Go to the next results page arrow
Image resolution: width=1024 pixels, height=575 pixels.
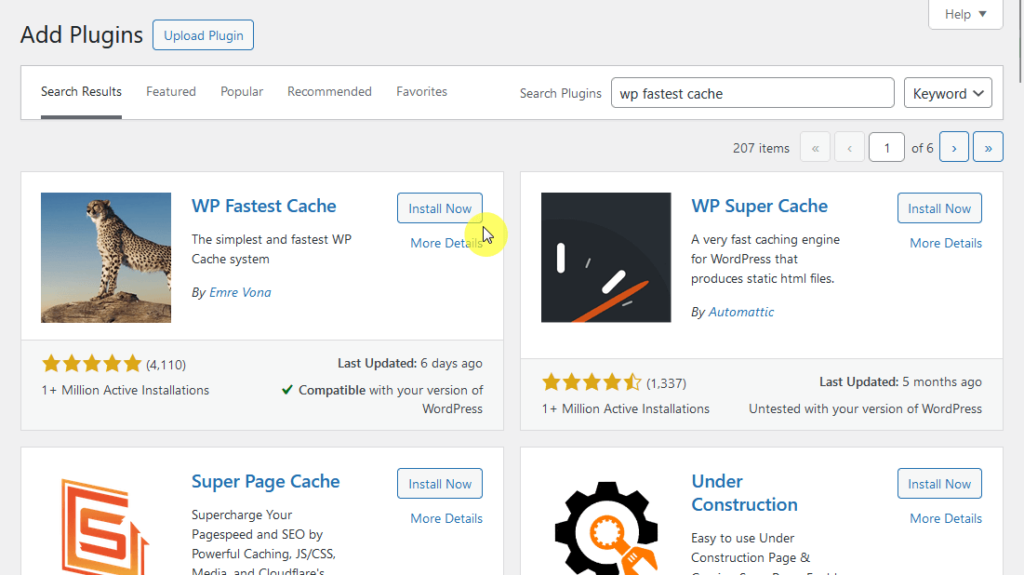pos(953,148)
